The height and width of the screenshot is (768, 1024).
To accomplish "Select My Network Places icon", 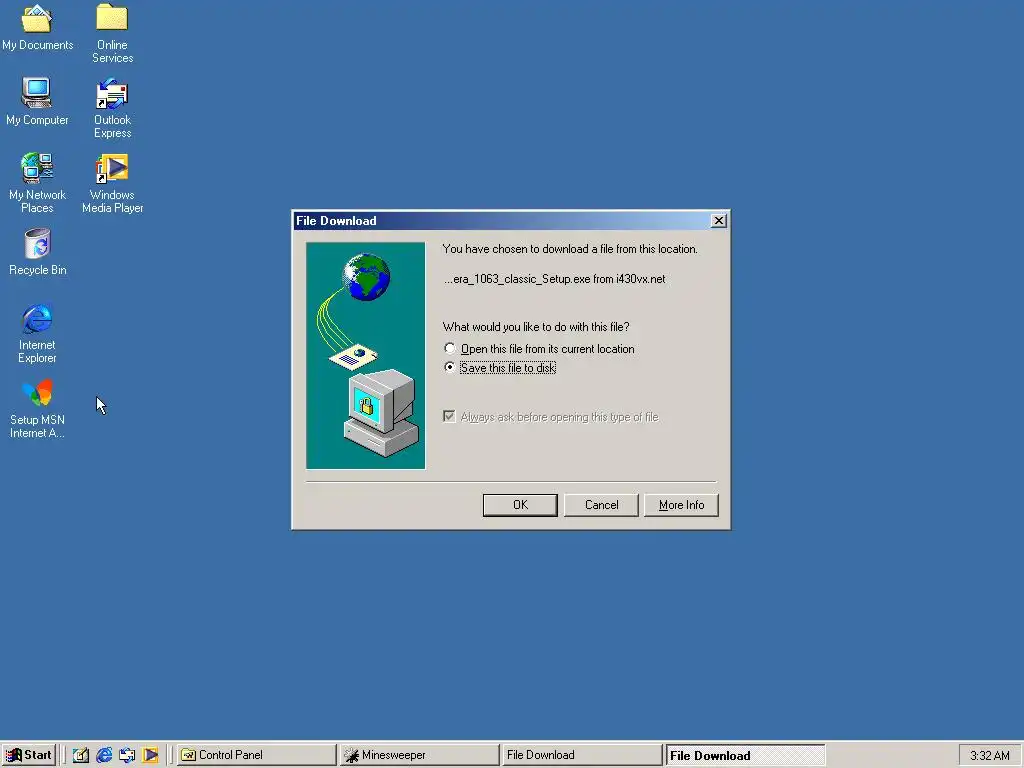I will tap(37, 184).
